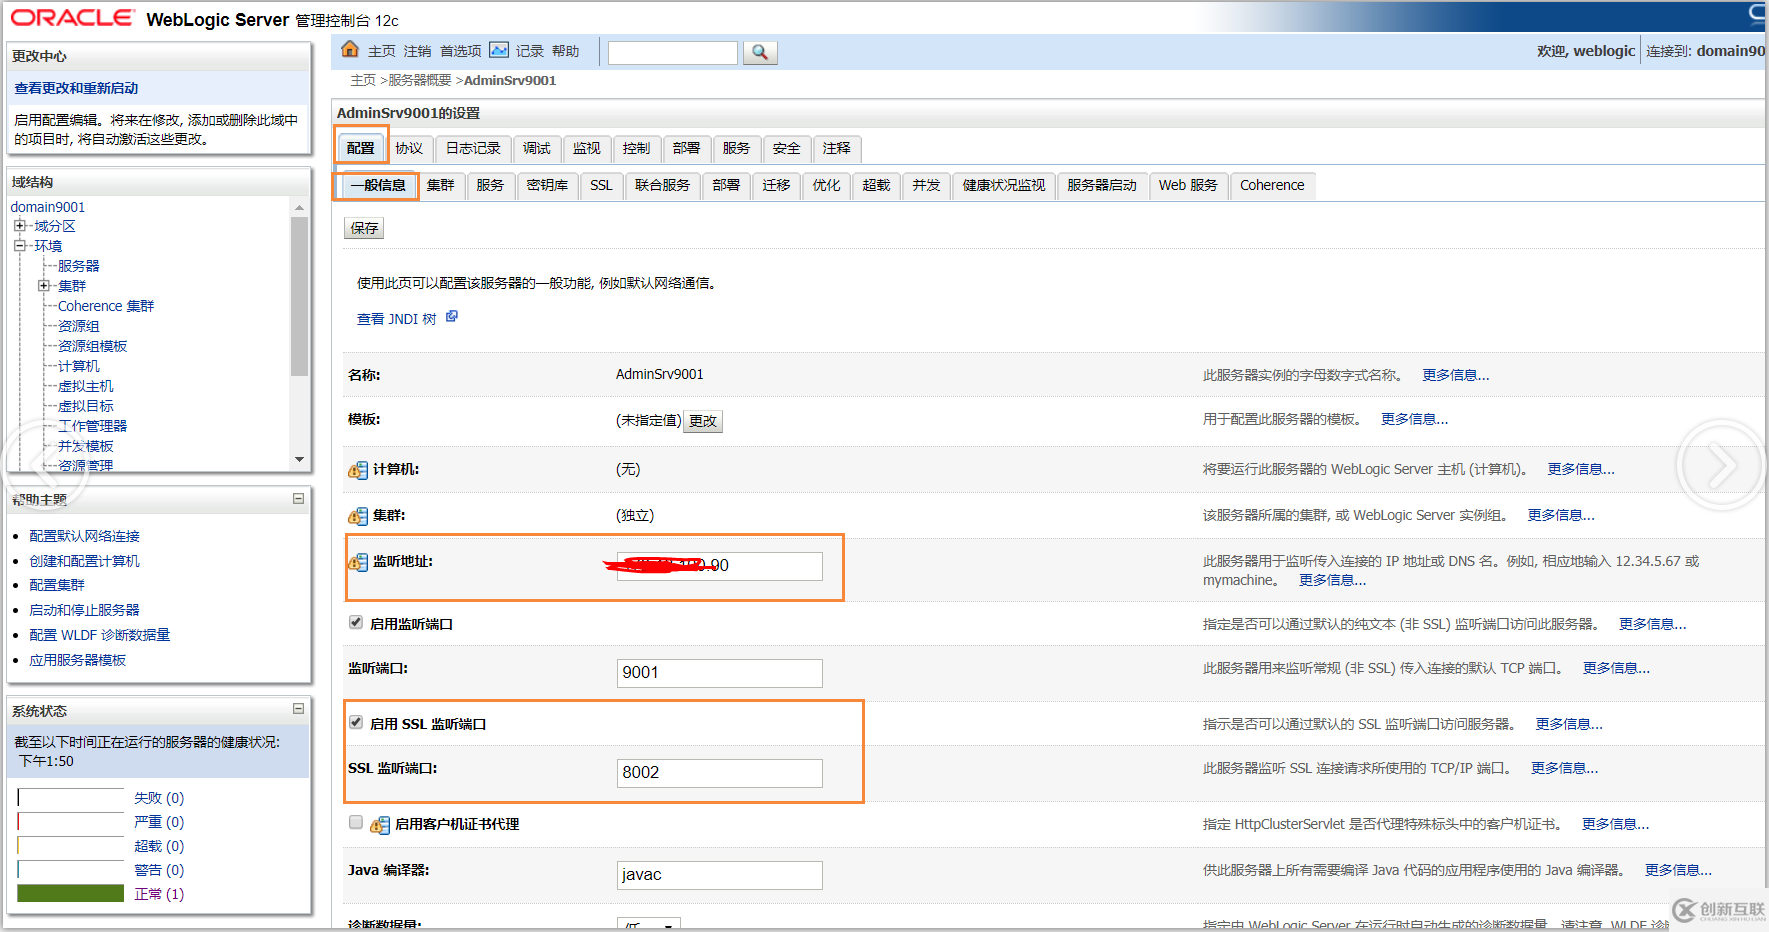Viewport: 1769px width, 932px height.
Task: Click the 保存 button
Action: pyautogui.click(x=365, y=228)
